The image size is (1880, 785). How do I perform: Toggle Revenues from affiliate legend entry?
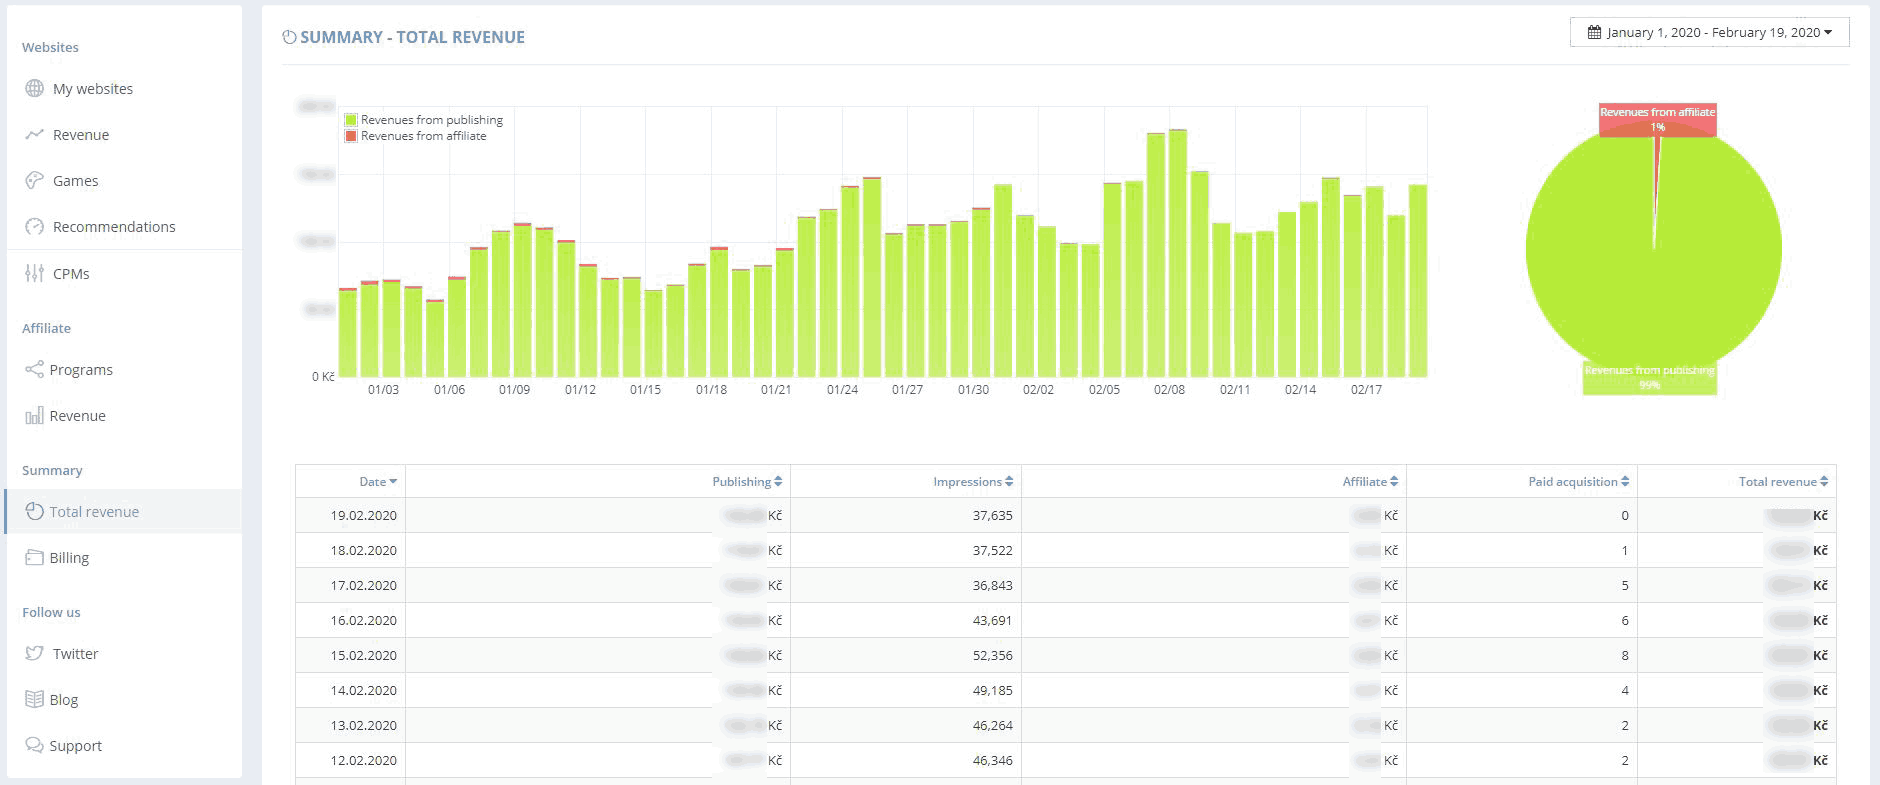coord(416,135)
